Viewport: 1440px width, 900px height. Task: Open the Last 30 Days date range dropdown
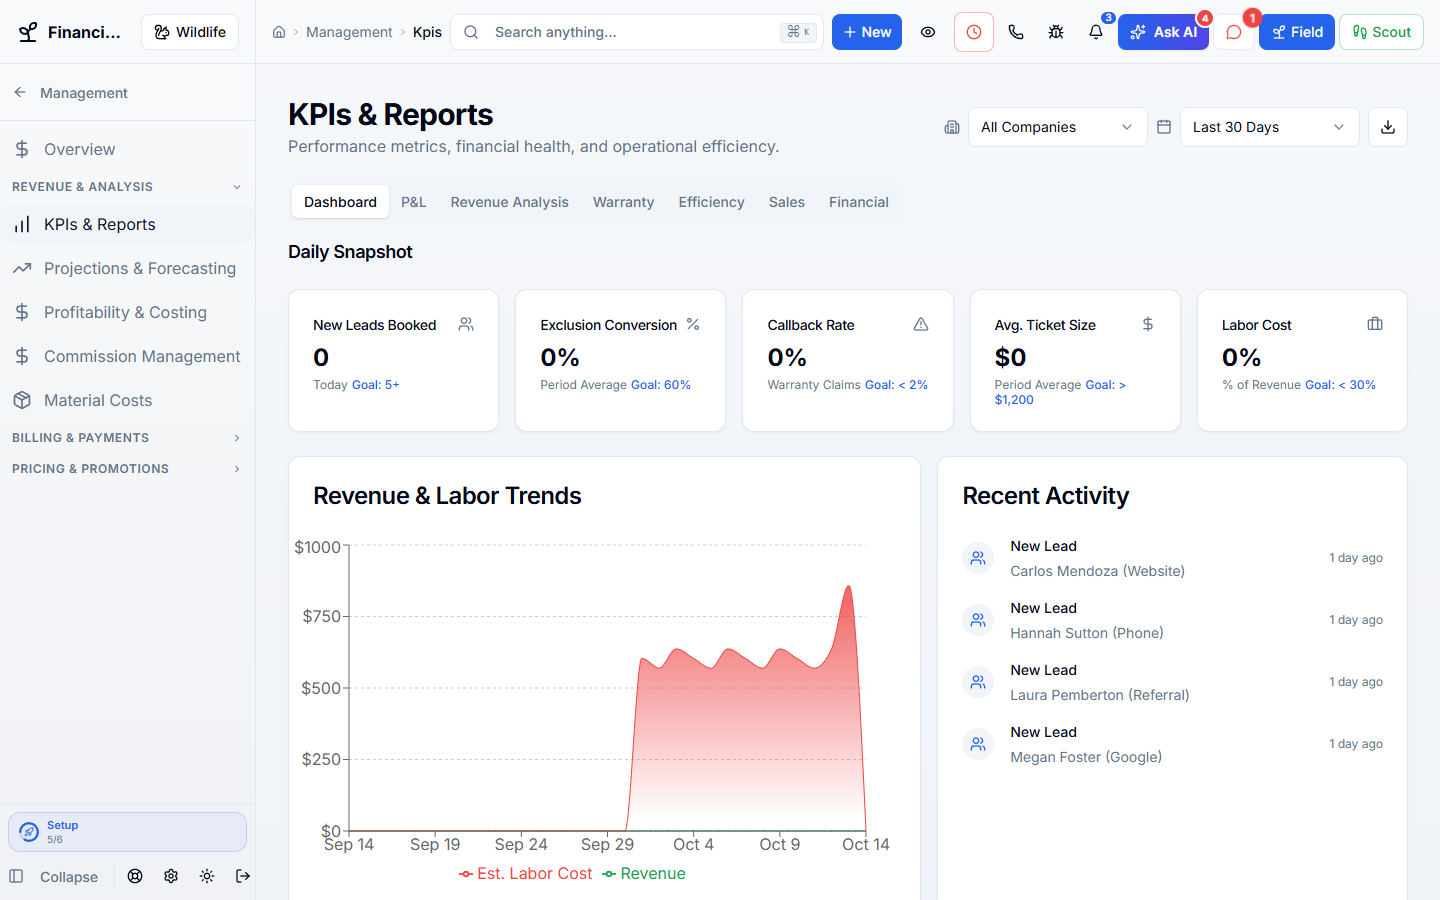tap(1269, 127)
